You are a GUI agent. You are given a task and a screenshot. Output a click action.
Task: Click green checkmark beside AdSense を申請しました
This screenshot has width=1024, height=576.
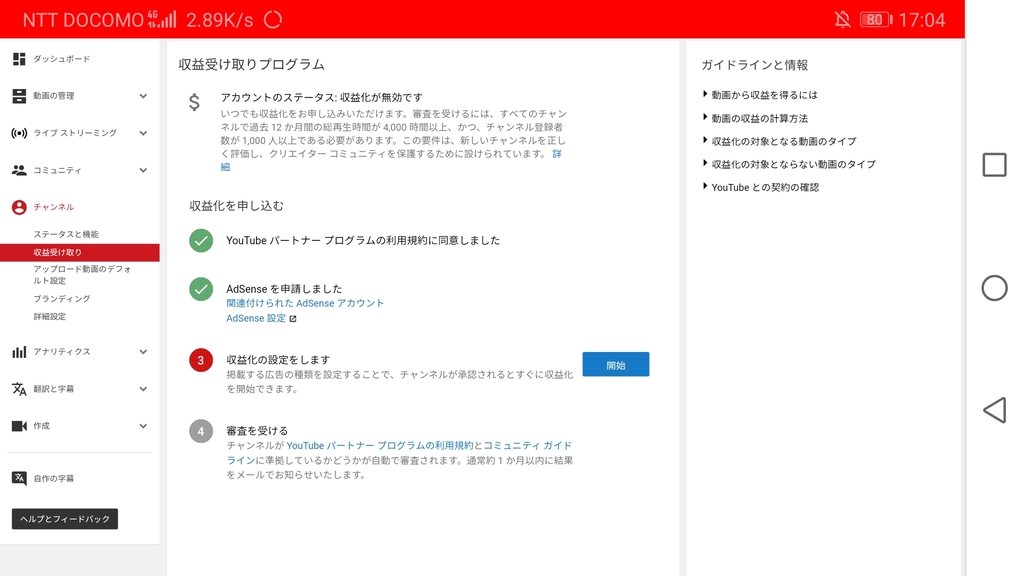click(201, 289)
